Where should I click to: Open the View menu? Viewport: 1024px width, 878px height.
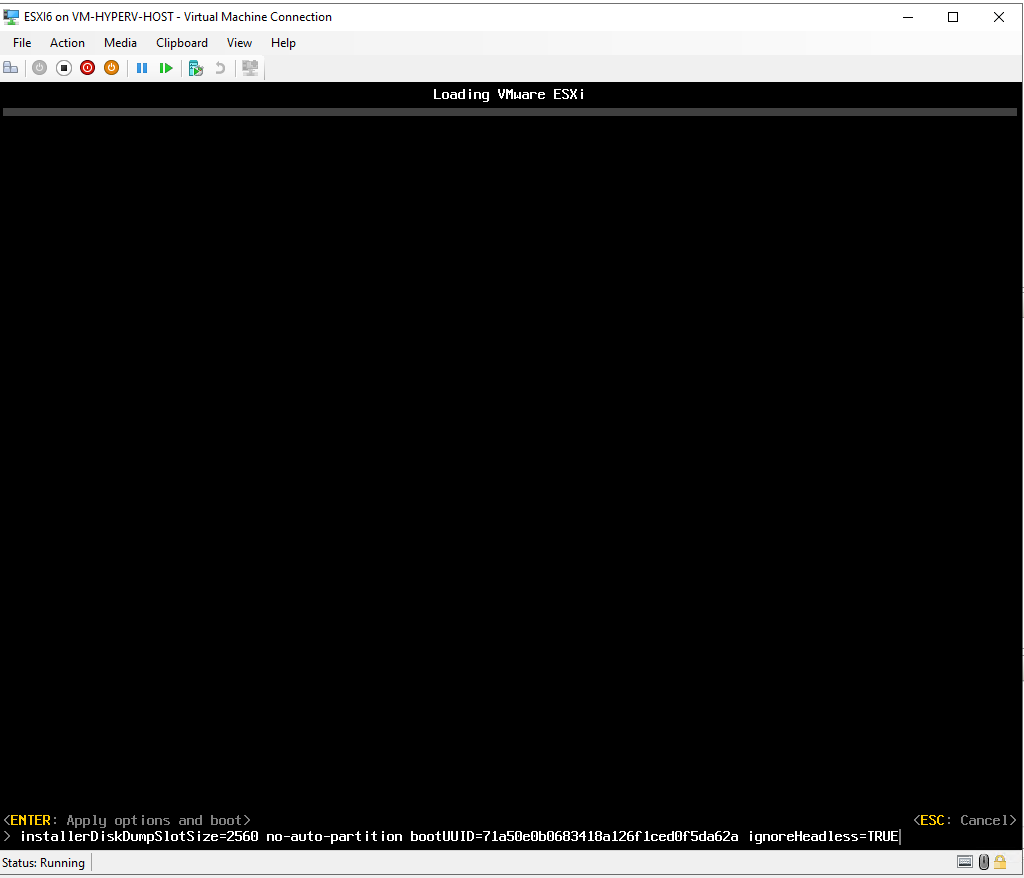[x=239, y=43]
